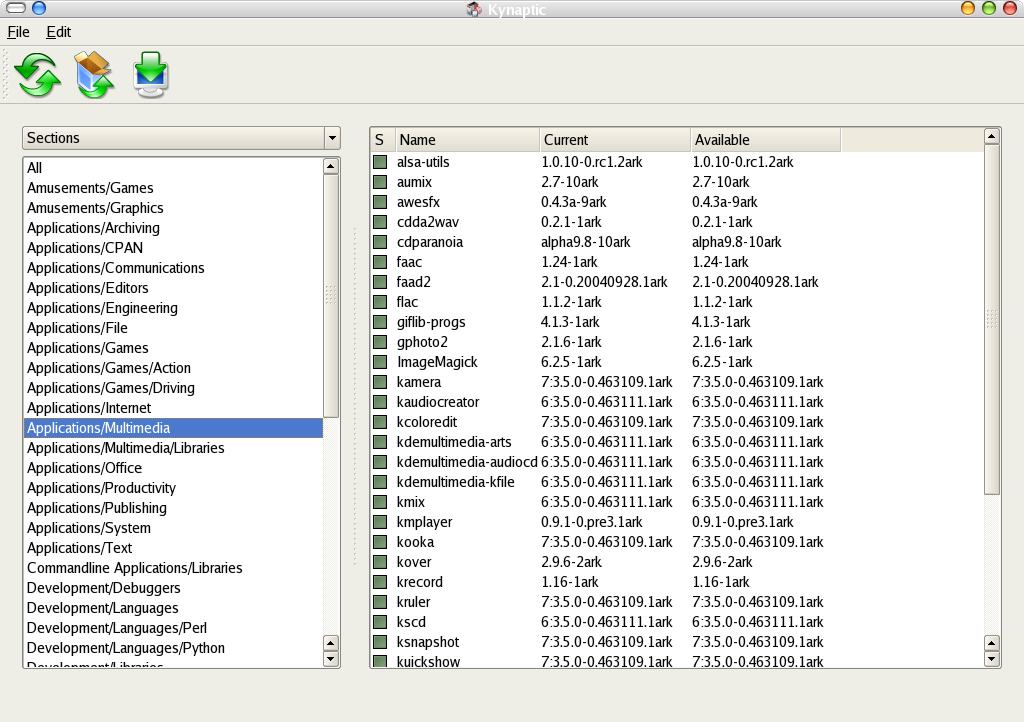Viewport: 1024px width, 722px height.
Task: Toggle status box for kscd
Action: (380, 621)
